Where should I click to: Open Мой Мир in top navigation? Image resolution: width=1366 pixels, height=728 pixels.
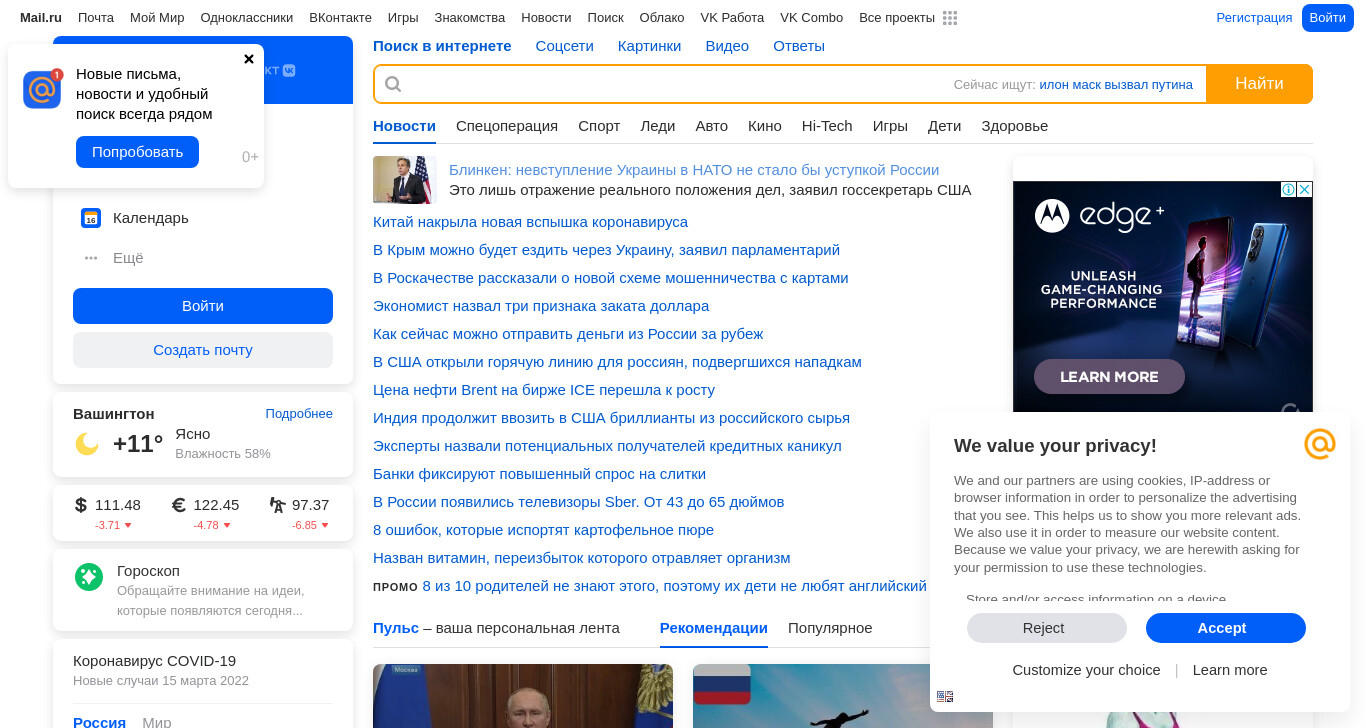(x=157, y=18)
